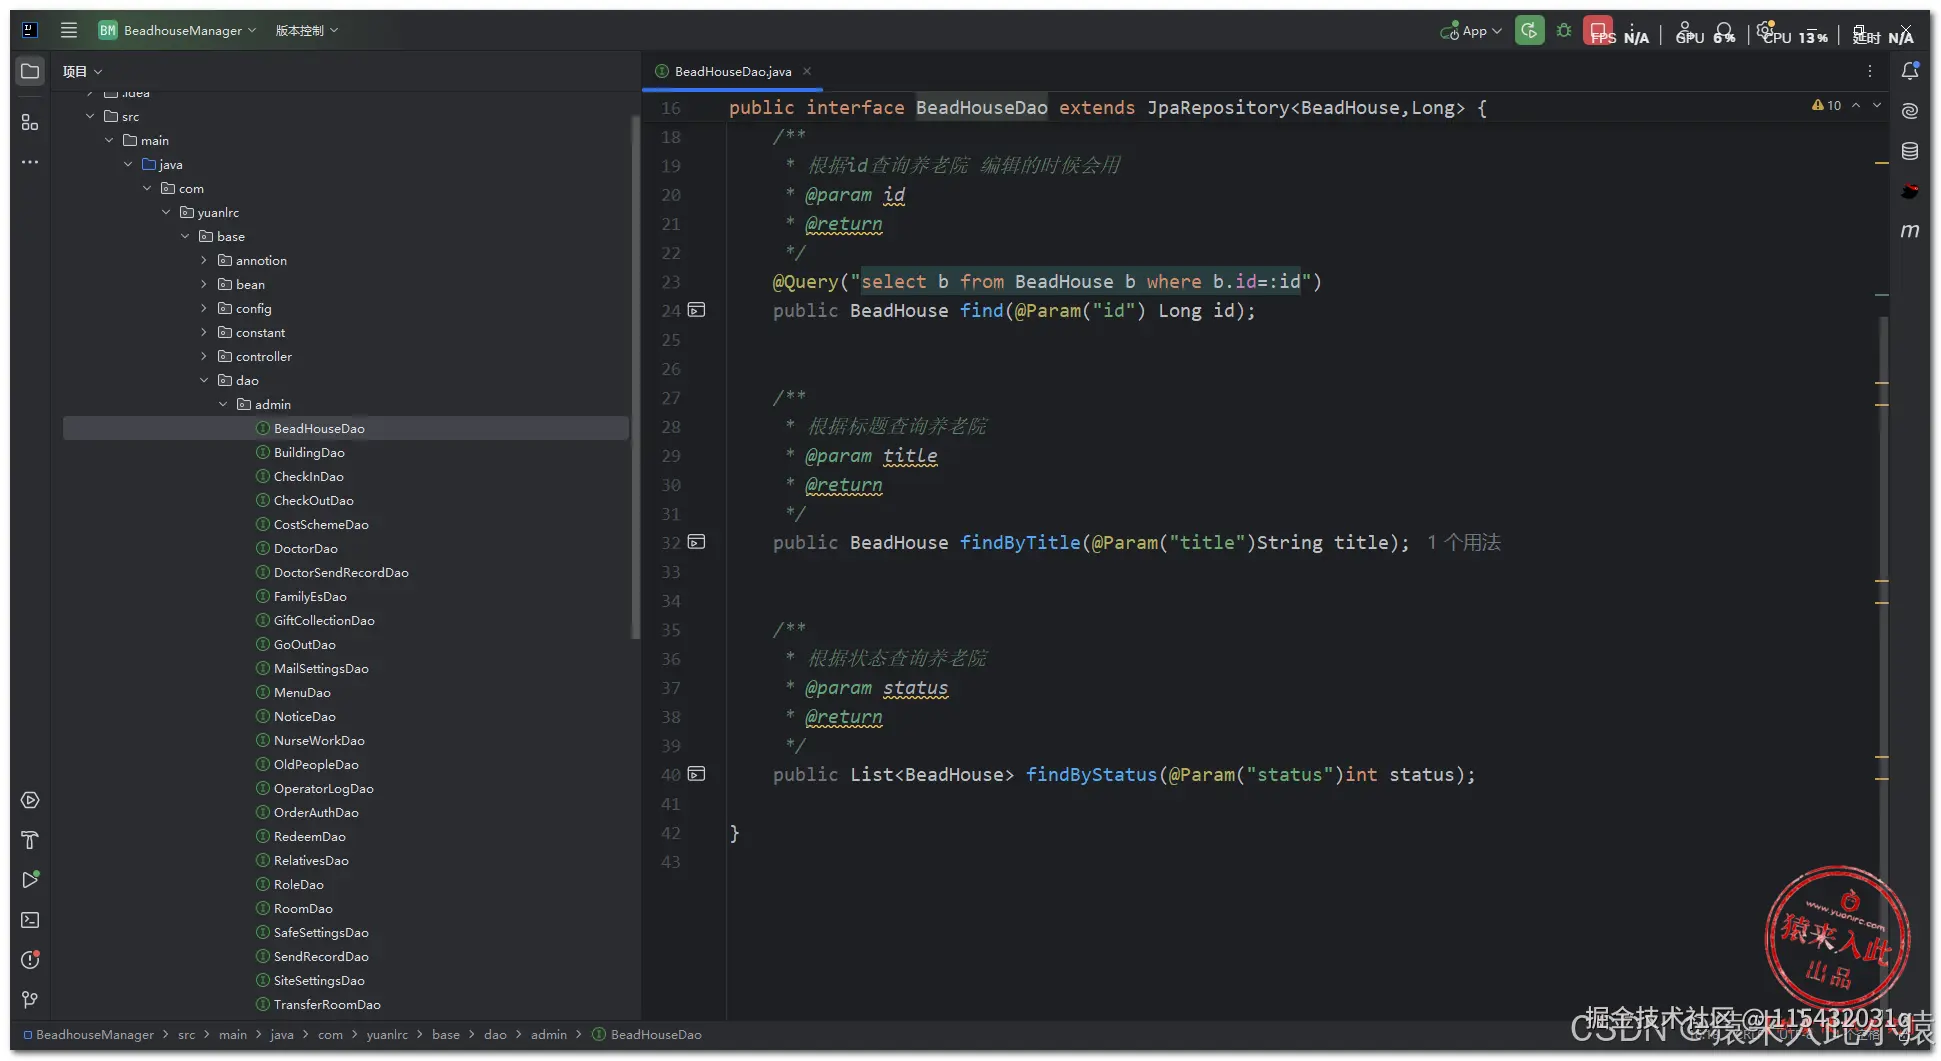Open the BeadhouseManager project dropdown
Image resolution: width=1941 pixels, height=1061 pixels.
point(178,31)
